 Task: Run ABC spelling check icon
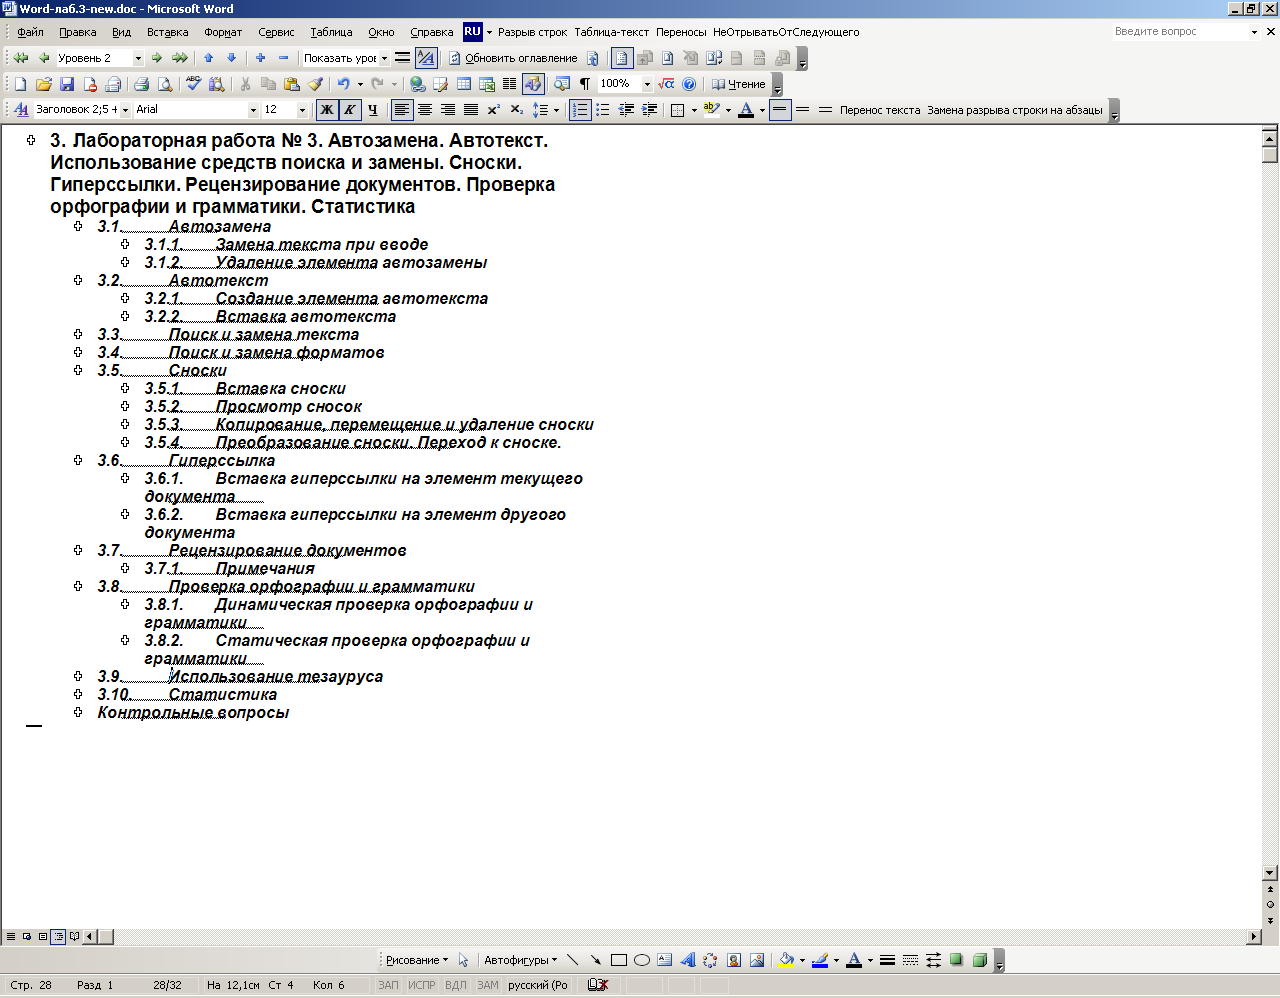194,84
